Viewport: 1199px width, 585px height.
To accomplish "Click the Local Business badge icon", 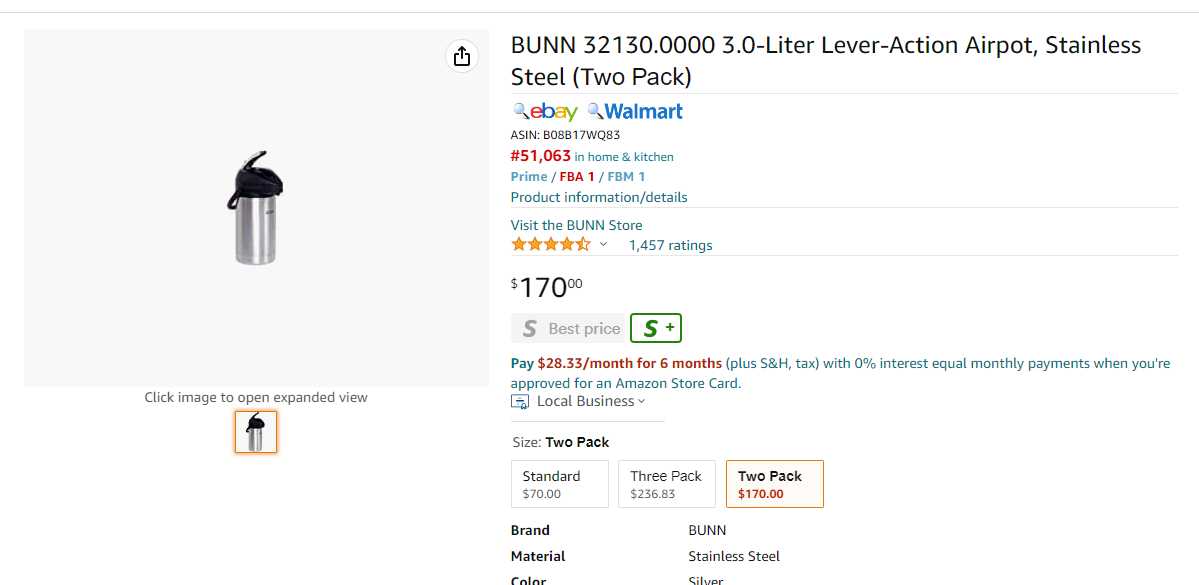I will coord(520,401).
